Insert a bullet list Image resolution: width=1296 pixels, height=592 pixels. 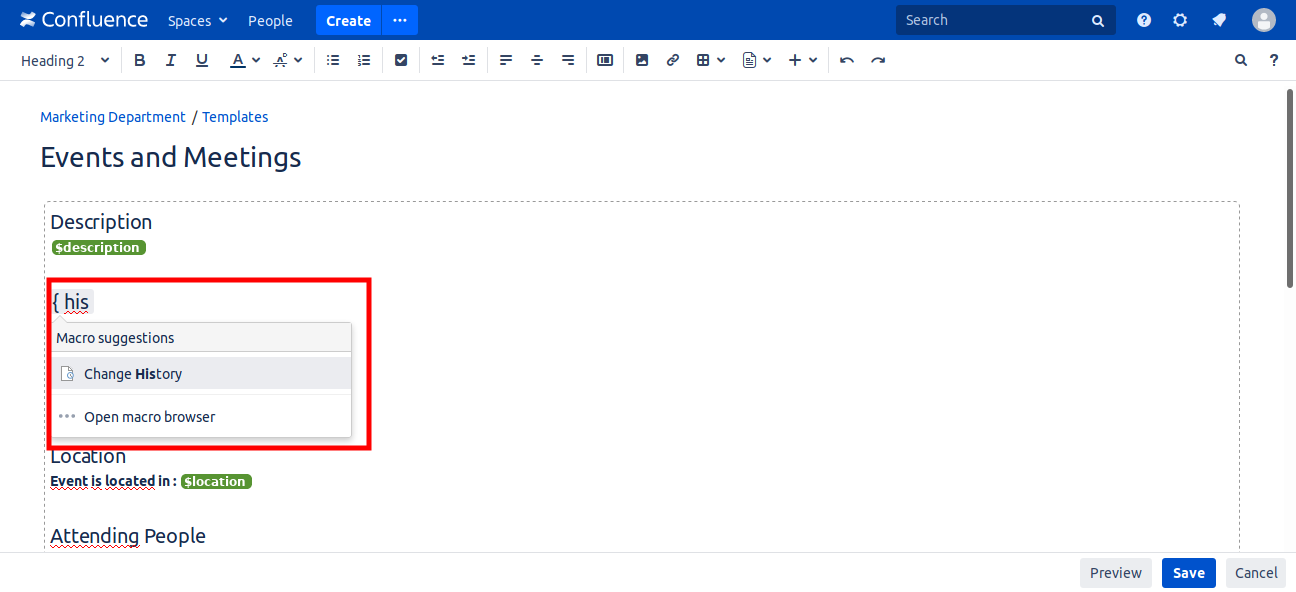coord(333,60)
